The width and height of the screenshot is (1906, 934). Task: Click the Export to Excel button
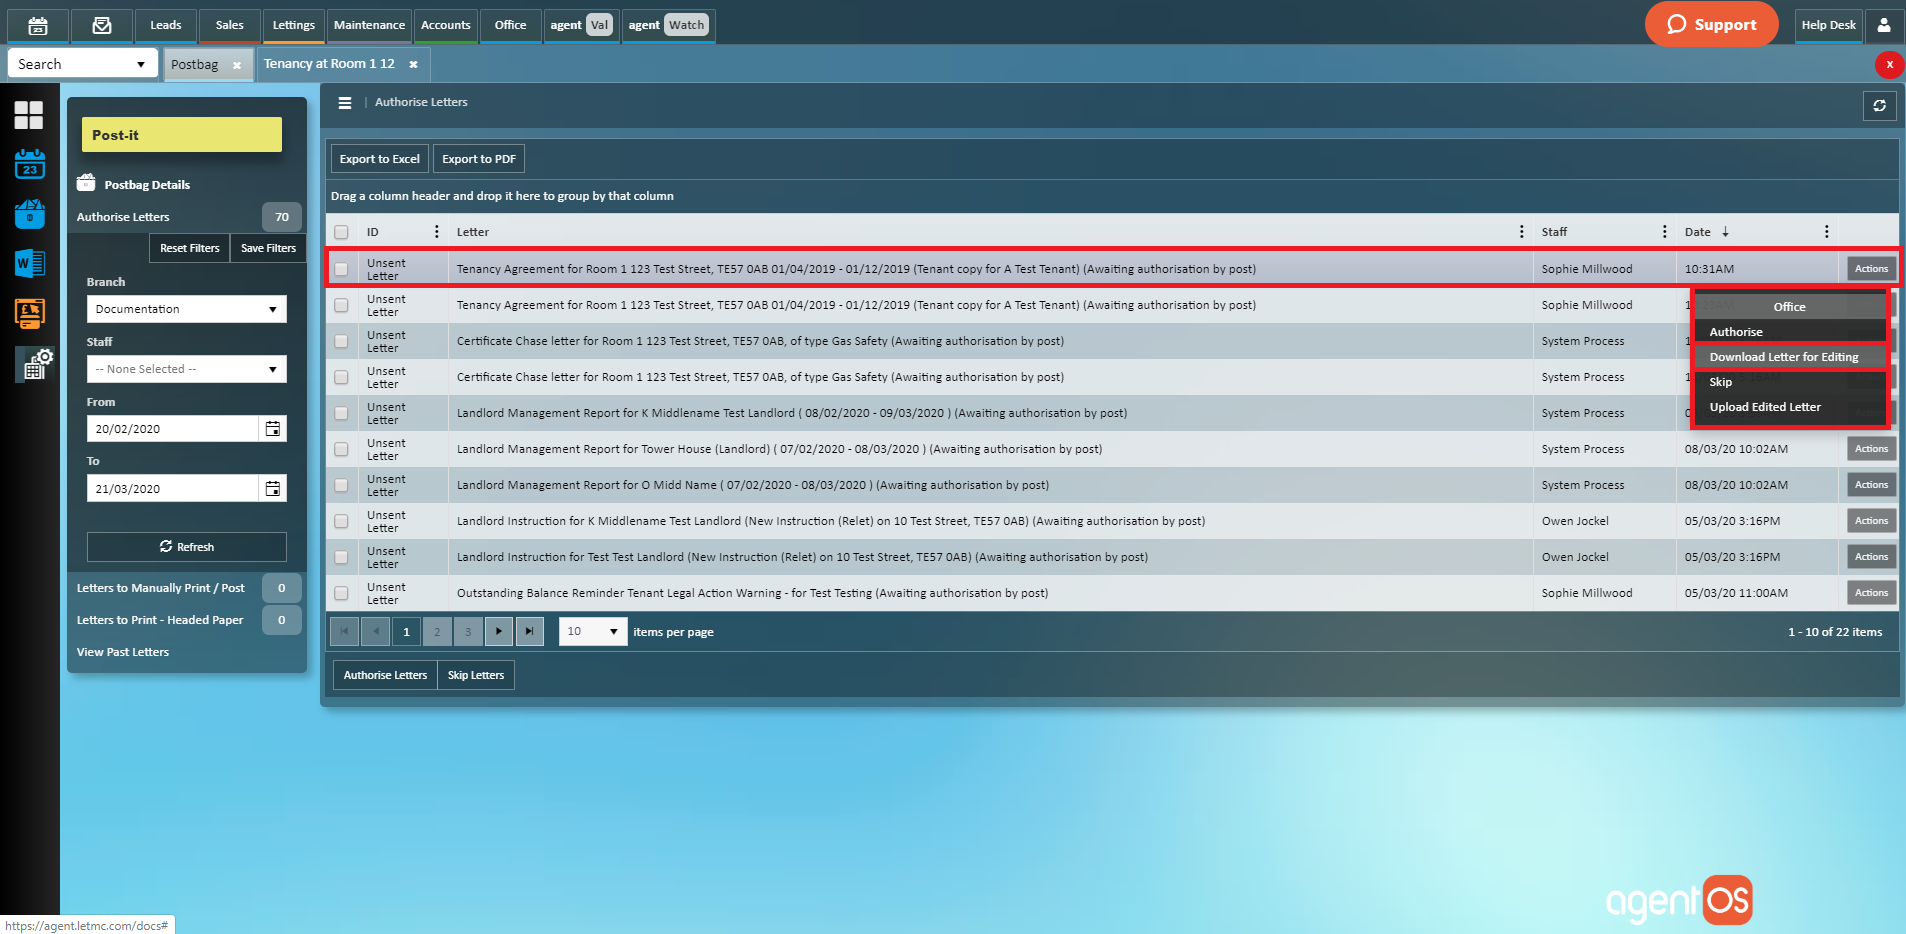pos(379,159)
